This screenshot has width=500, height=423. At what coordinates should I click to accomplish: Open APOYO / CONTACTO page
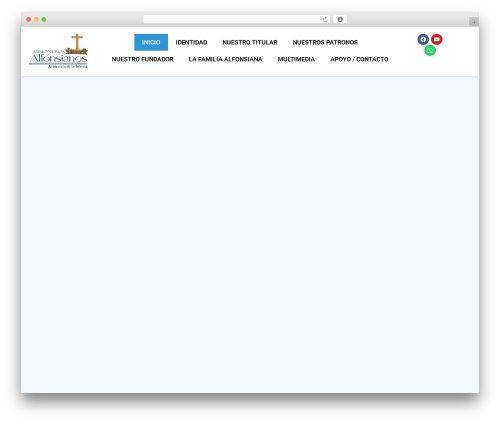pyautogui.click(x=359, y=59)
